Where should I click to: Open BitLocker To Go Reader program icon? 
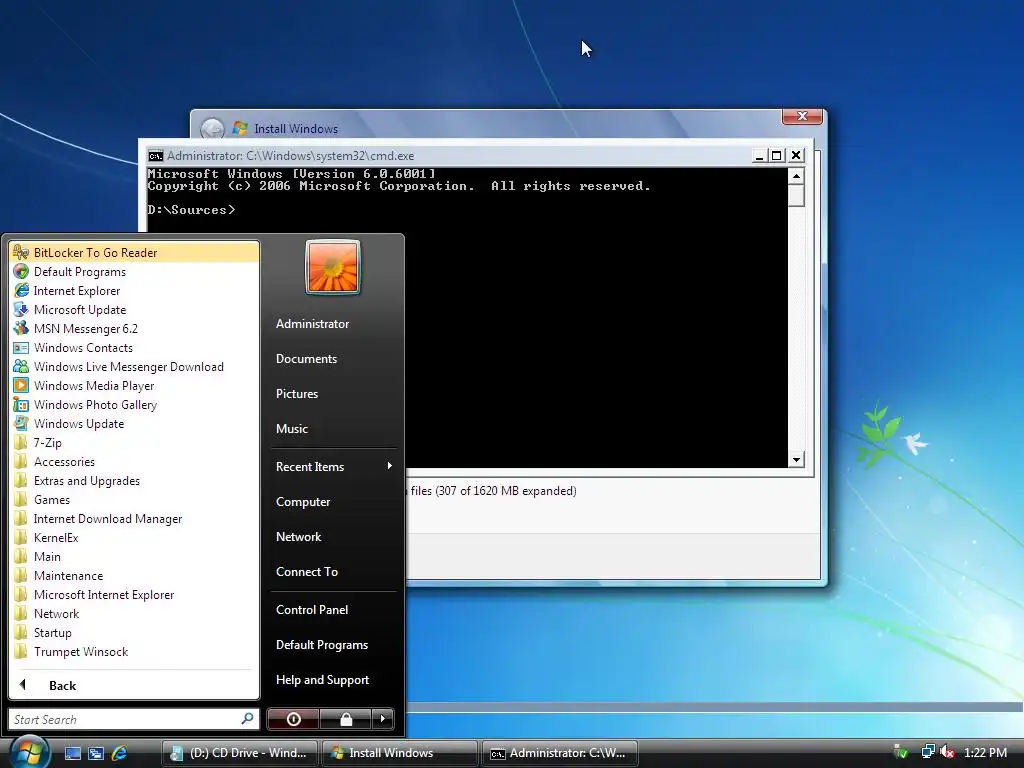pos(21,252)
